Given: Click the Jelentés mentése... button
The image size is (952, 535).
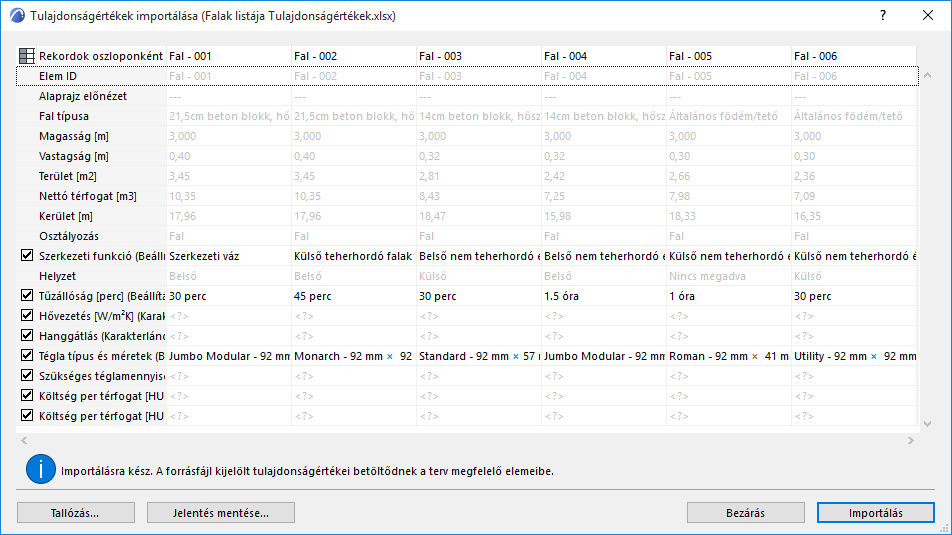Looking at the screenshot, I should (220, 513).
